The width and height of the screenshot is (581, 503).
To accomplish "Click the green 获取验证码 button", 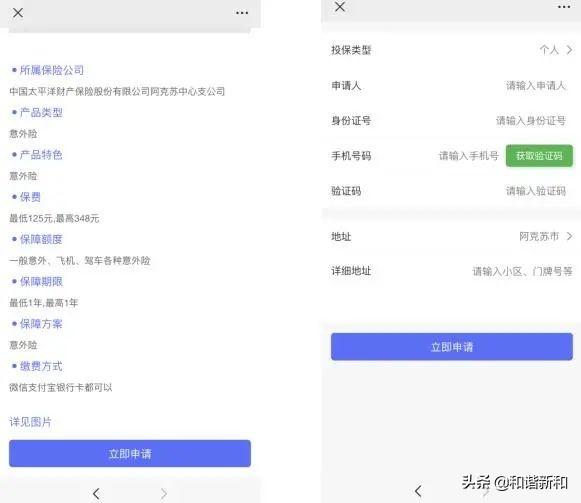I will [x=539, y=156].
